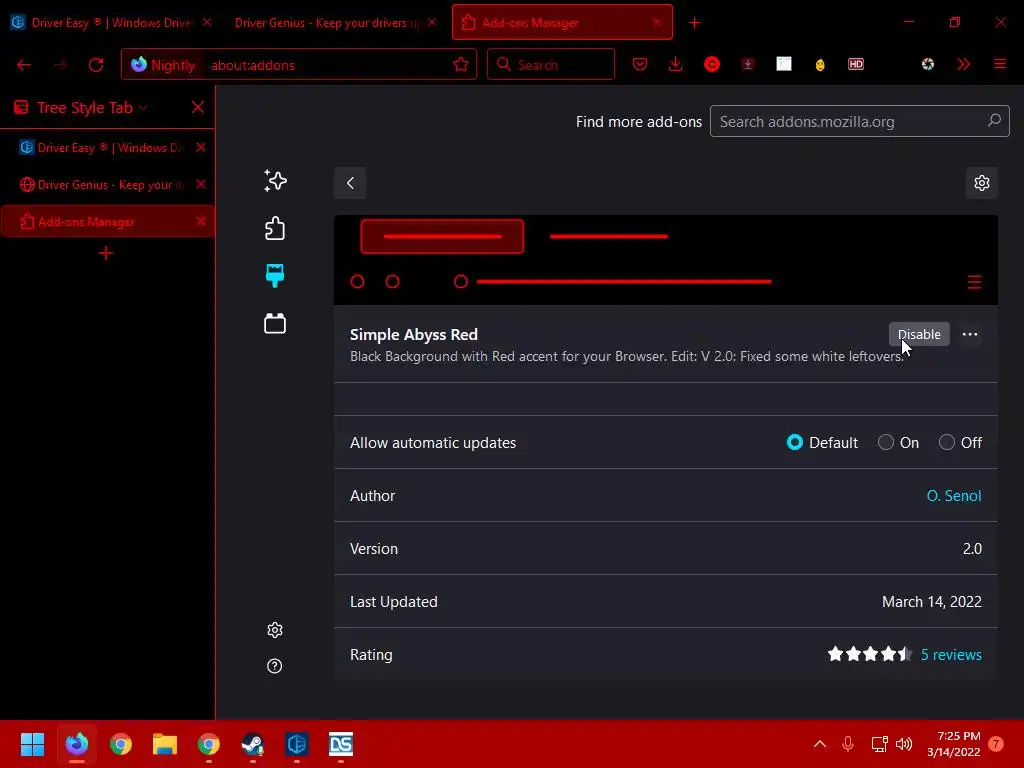Close the Driver Genius top tab
Viewport: 1024px width, 768px height.
coord(432,22)
